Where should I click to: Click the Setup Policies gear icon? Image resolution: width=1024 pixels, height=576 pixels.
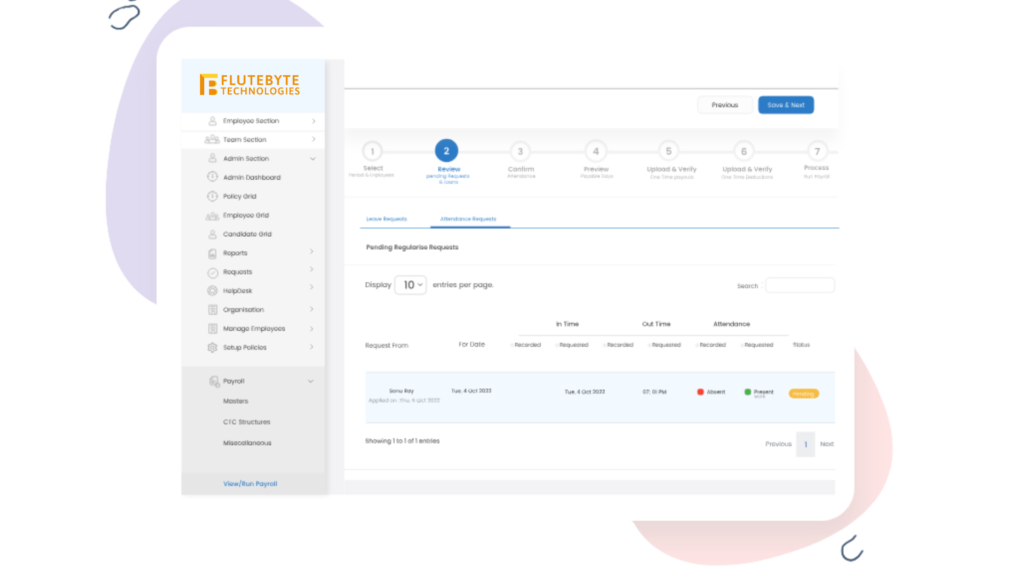[212, 348]
